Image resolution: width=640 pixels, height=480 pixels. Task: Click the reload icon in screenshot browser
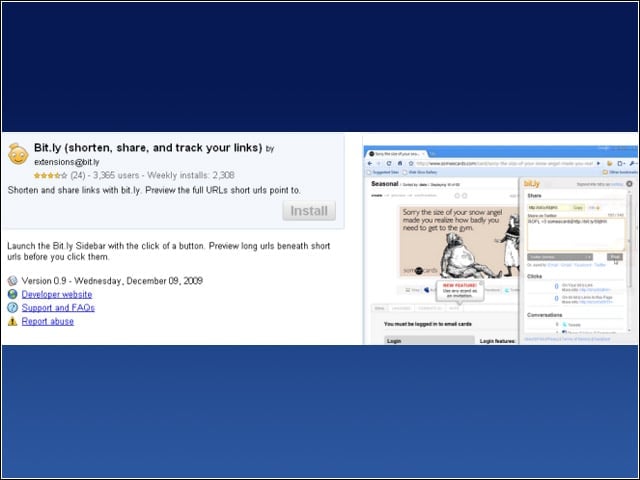(389, 163)
